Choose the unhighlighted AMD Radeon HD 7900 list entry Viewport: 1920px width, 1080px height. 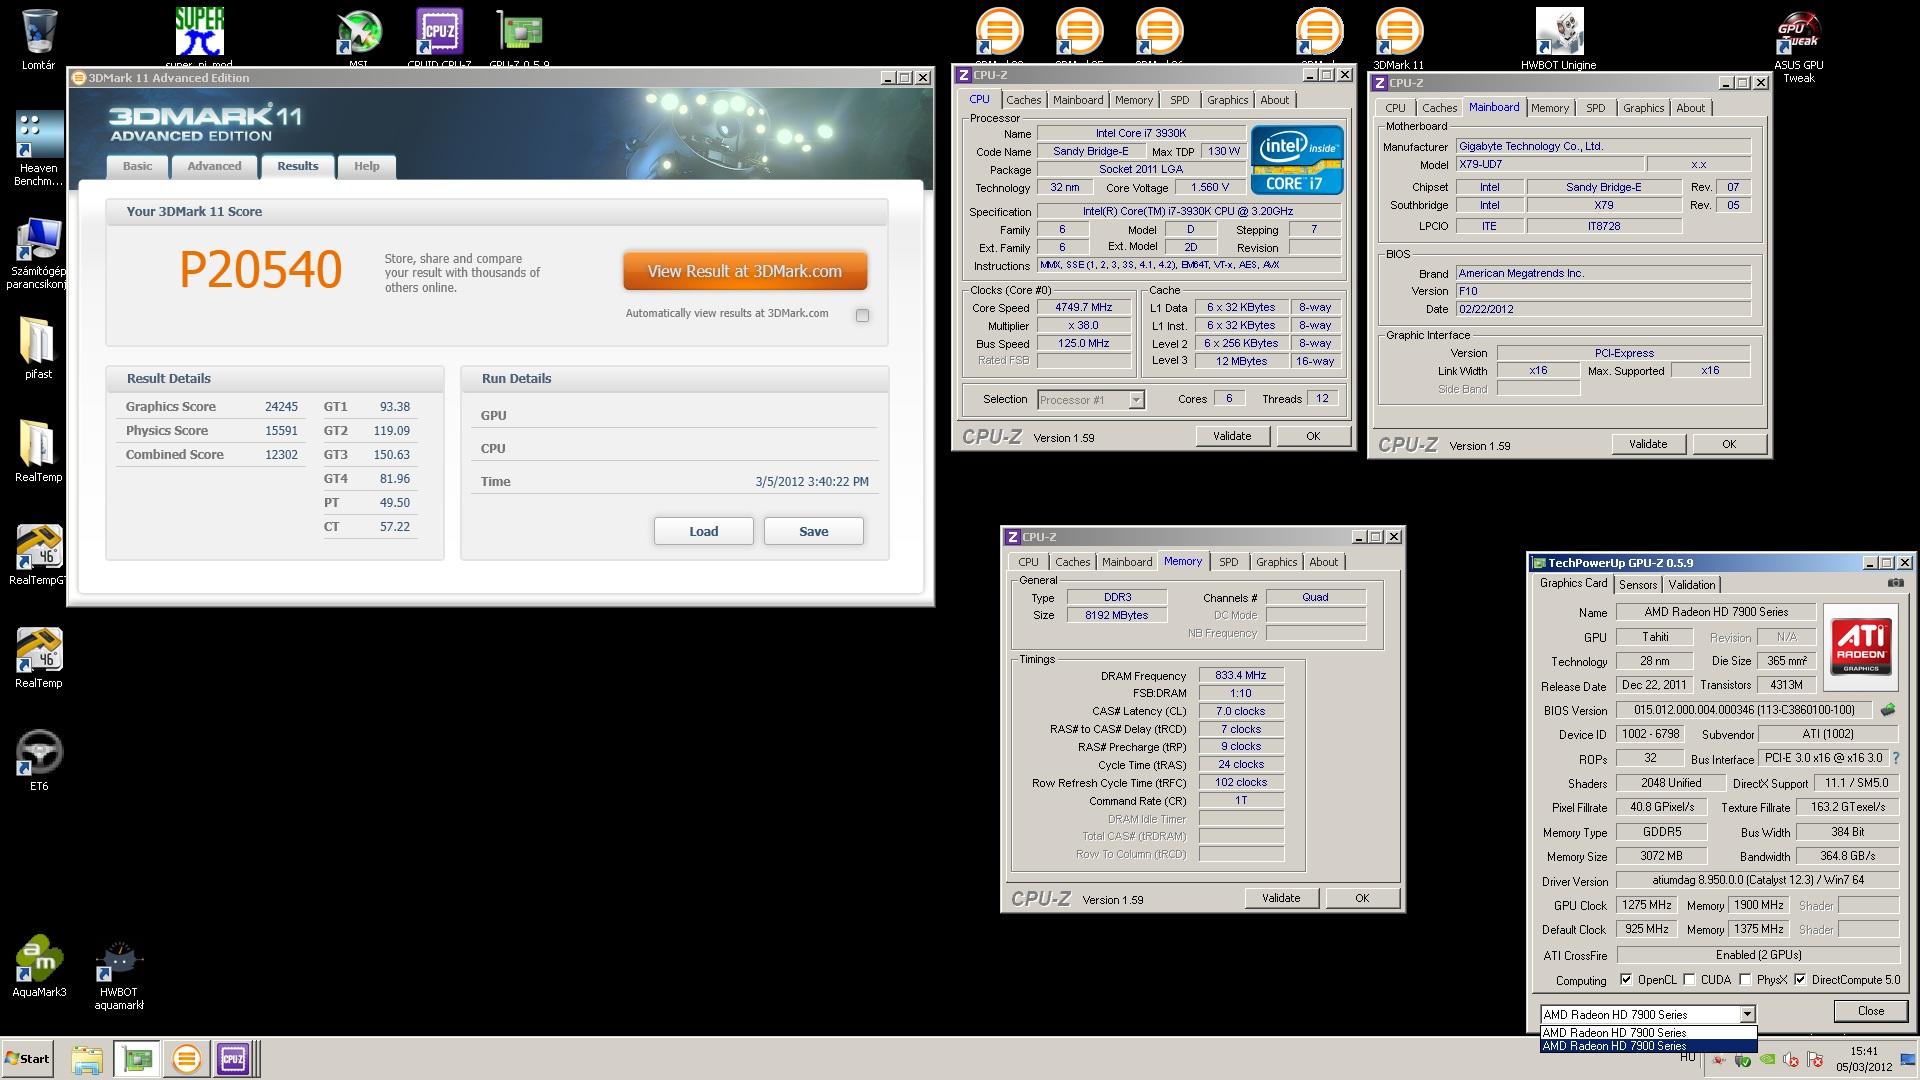(1647, 1033)
